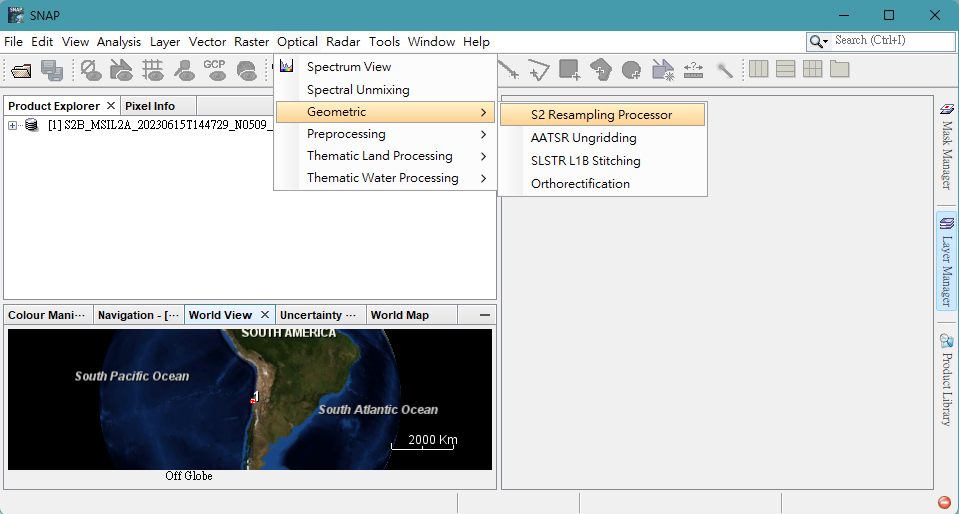Switch to the Uncertainty tab
Screen dimensions: 959x514
click(x=318, y=315)
